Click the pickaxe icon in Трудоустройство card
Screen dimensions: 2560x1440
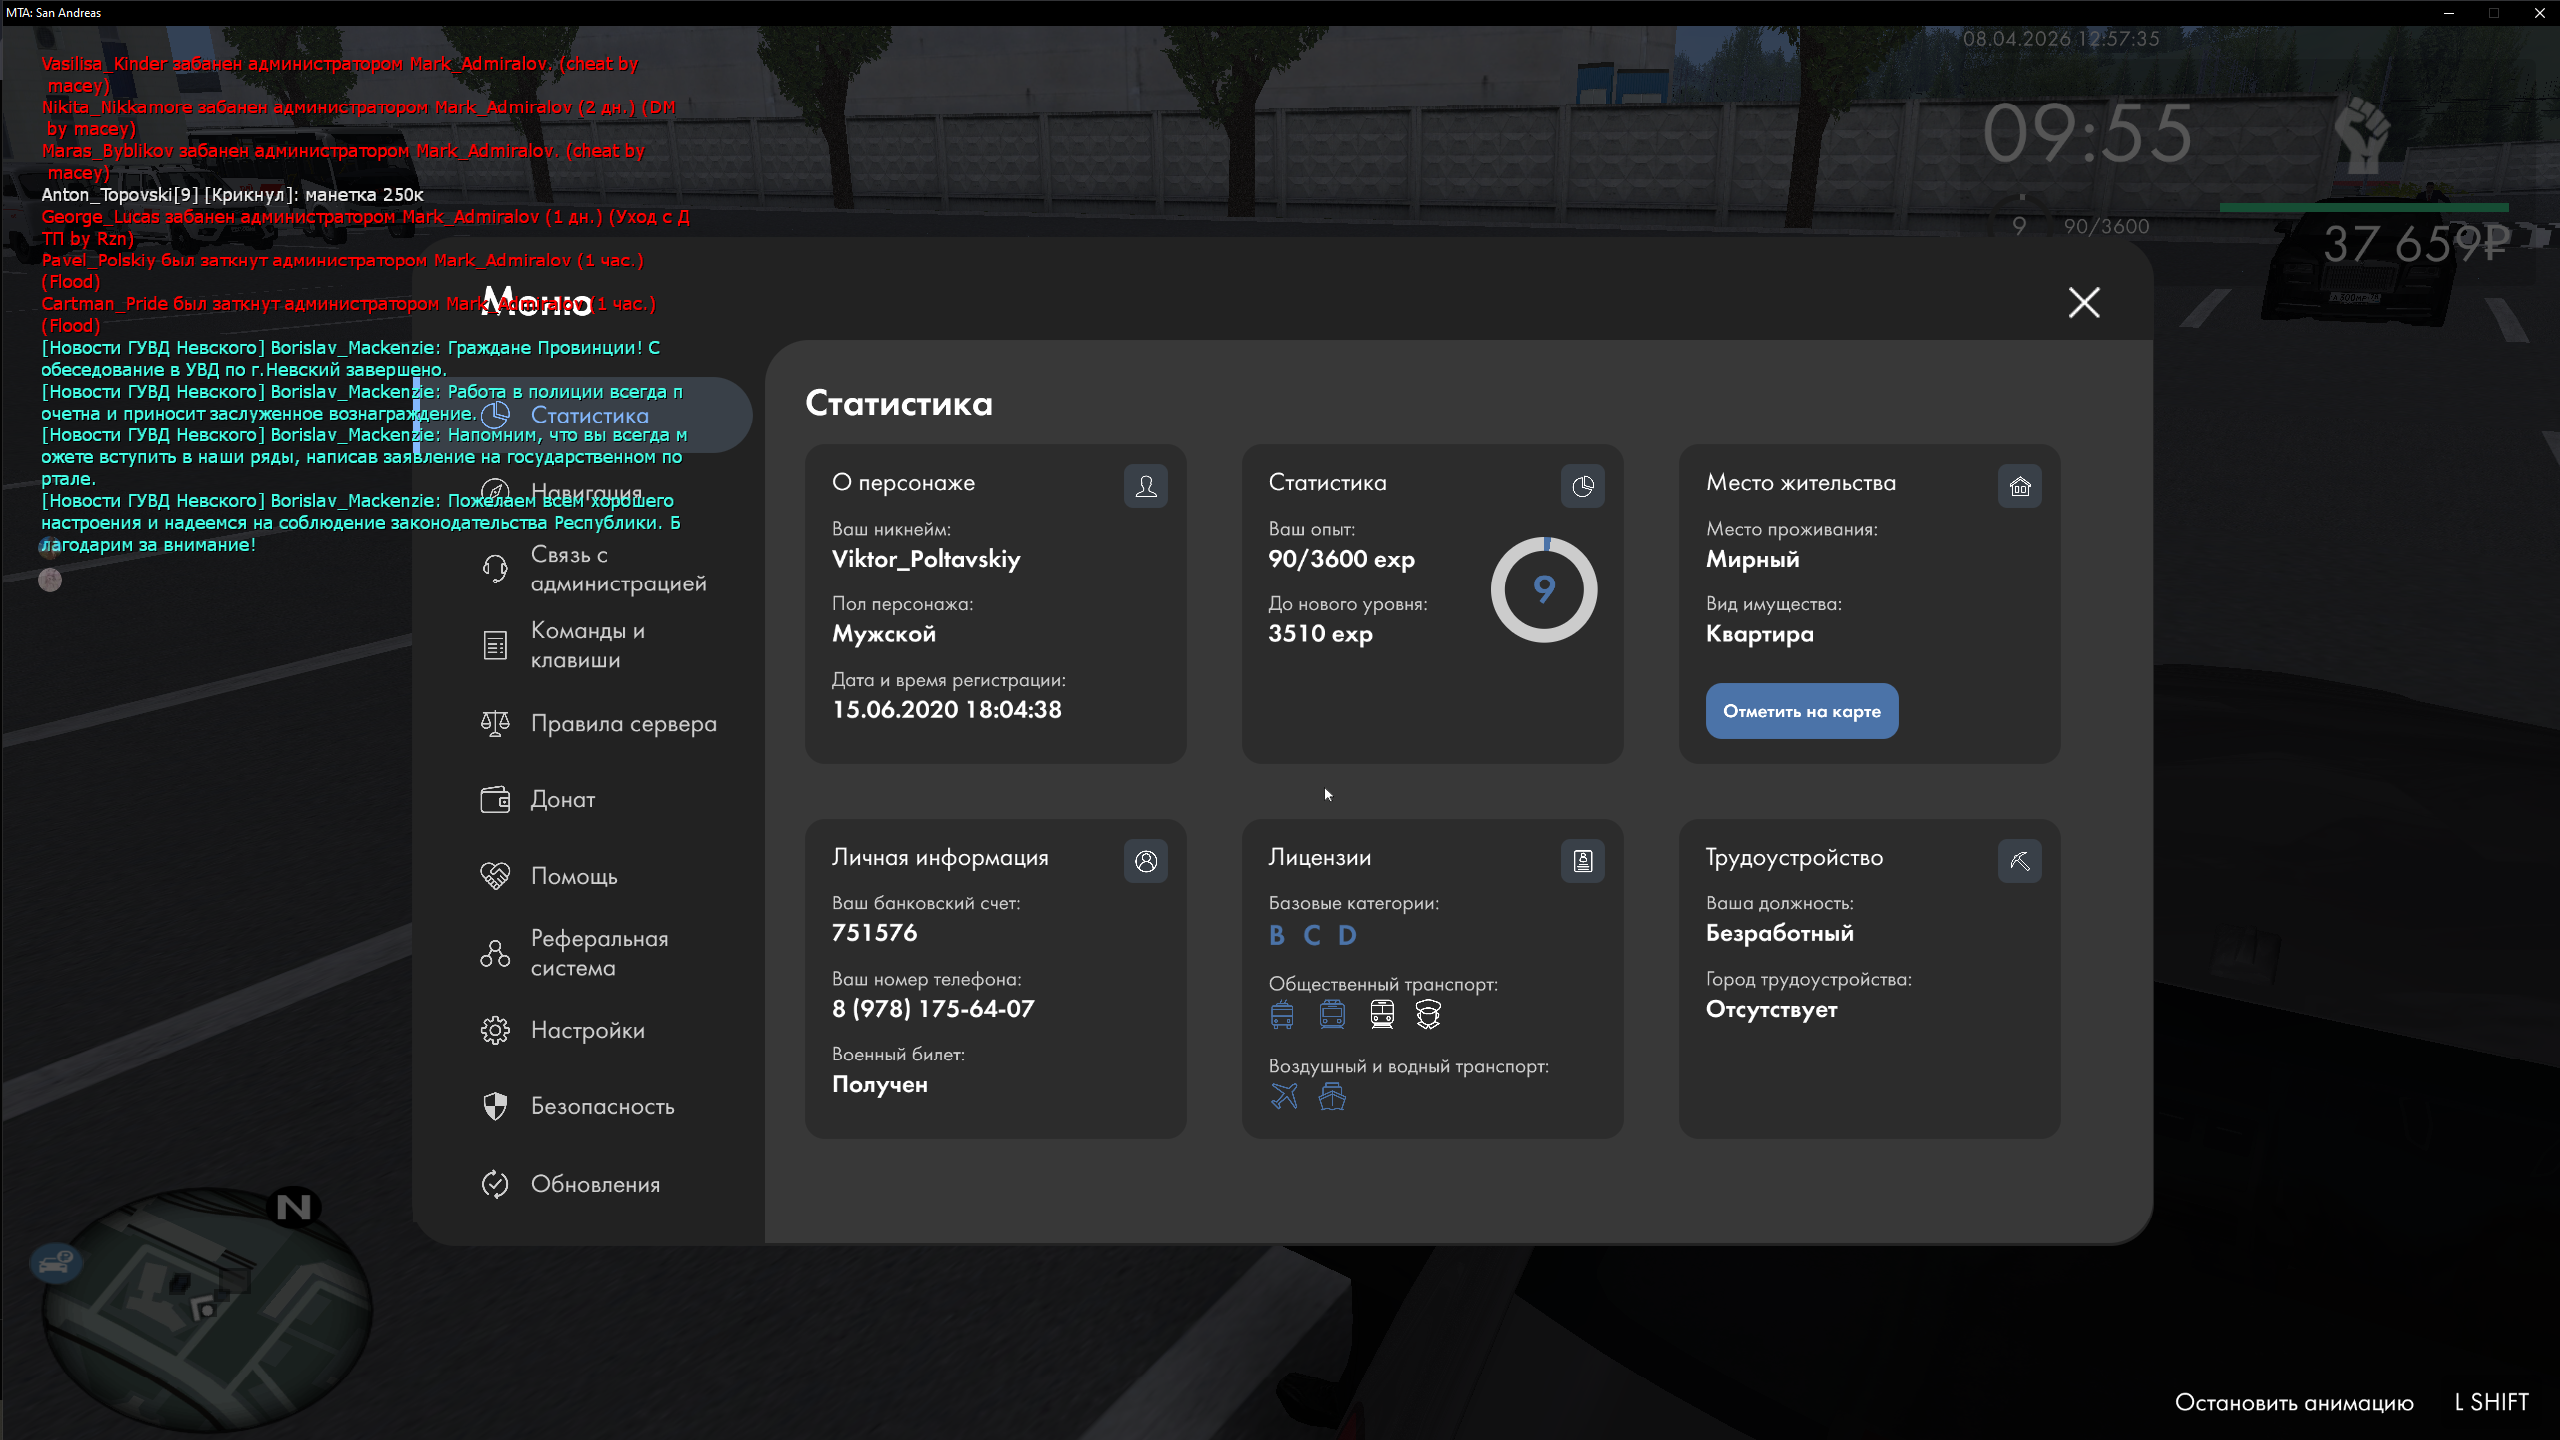point(2019,861)
